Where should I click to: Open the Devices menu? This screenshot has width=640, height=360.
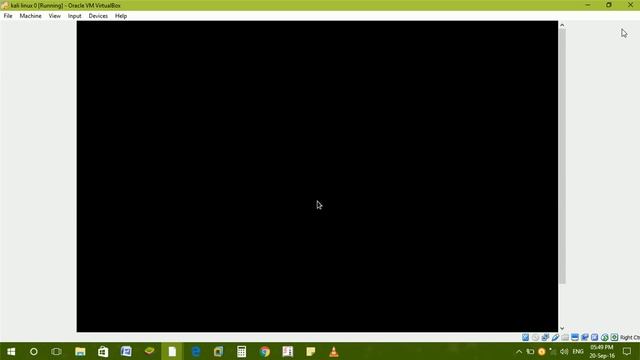(98, 16)
